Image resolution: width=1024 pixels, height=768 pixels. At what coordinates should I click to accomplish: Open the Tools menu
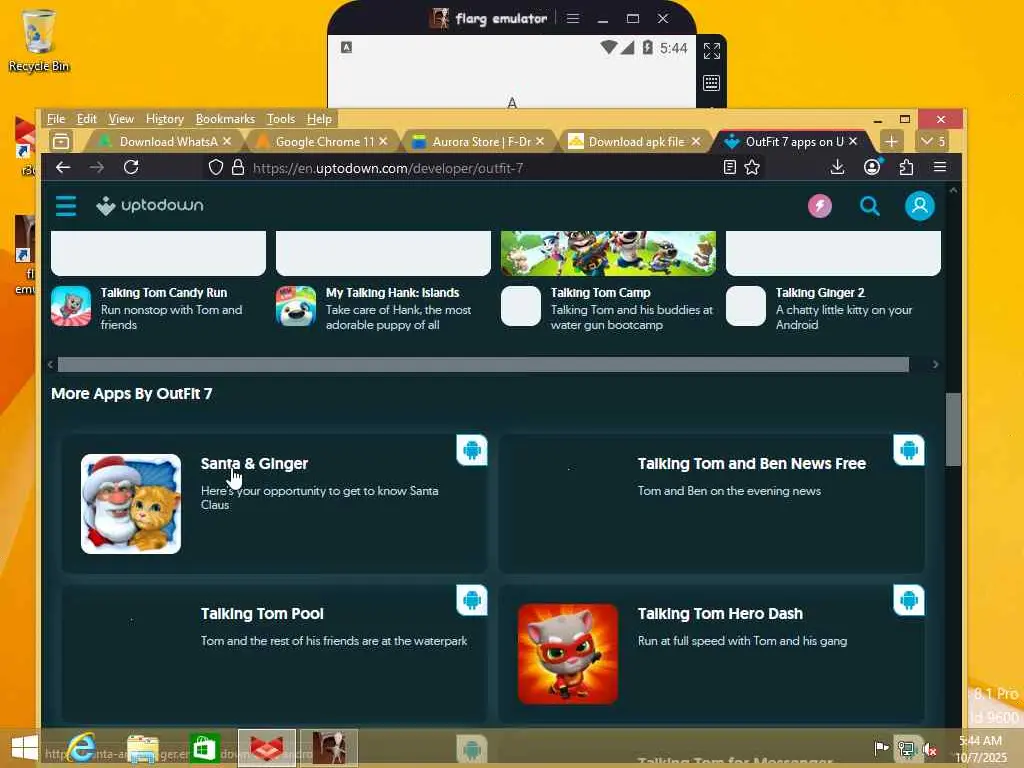point(281,119)
